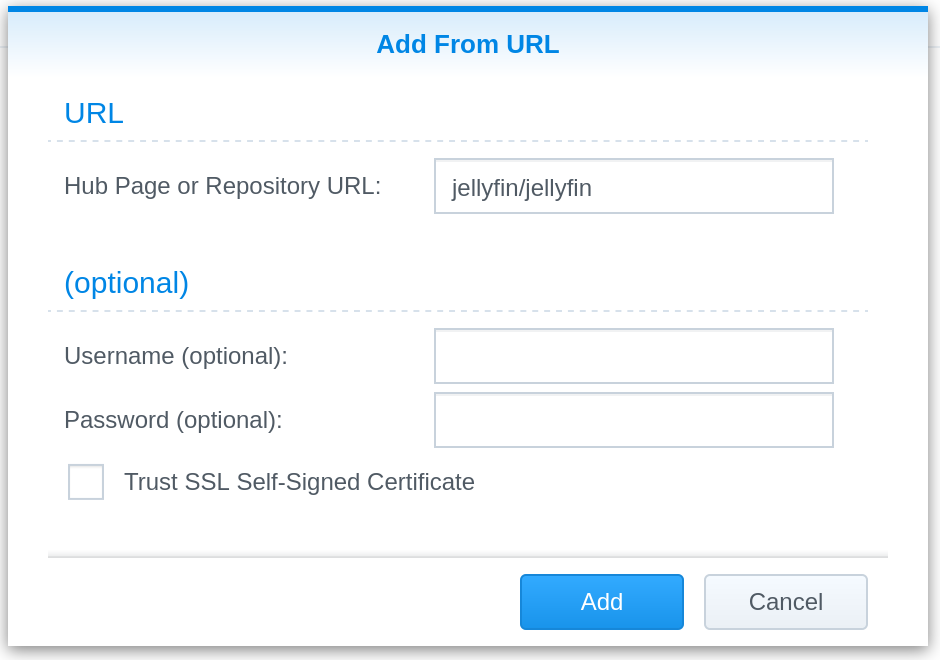Click the Trust SSL certificate label
The height and width of the screenshot is (660, 940).
(299, 482)
